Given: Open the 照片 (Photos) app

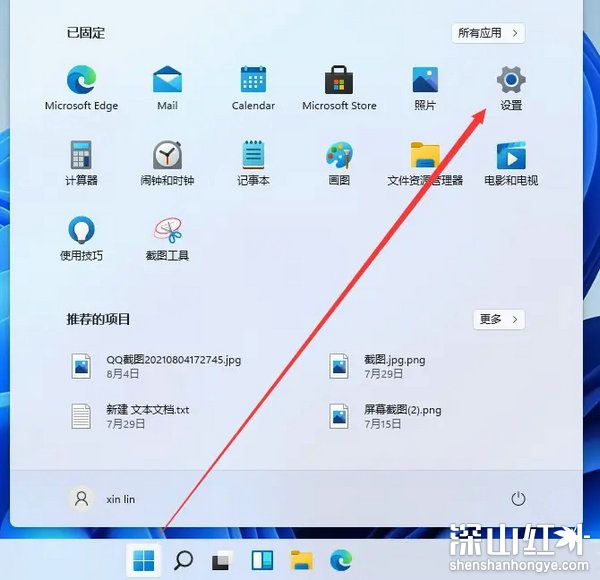Looking at the screenshot, I should [425, 88].
